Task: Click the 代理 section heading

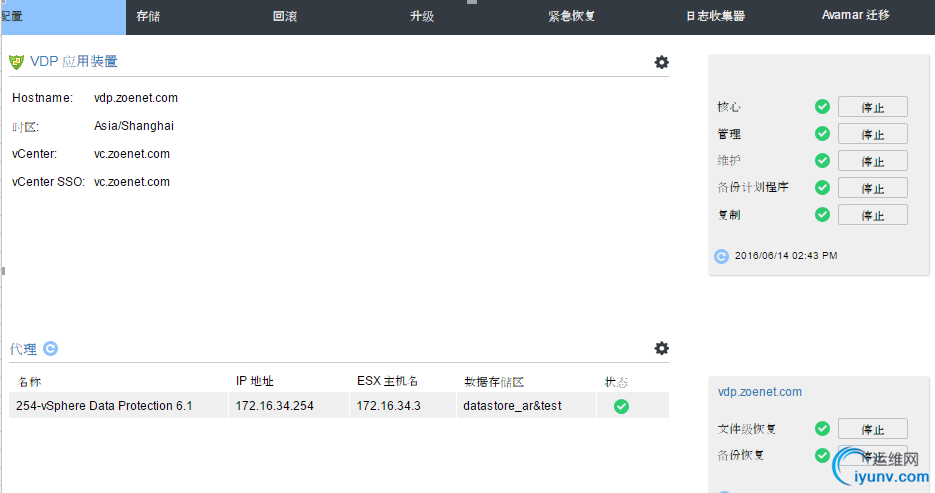Action: coord(23,349)
